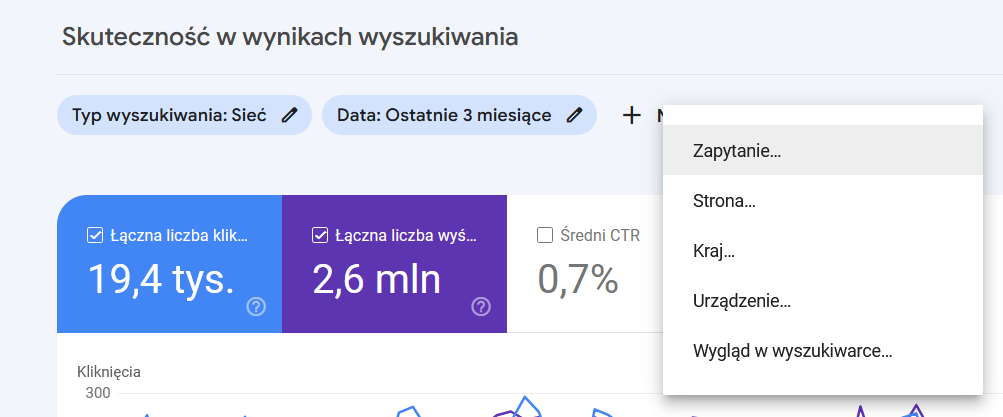Uncheck Łączna liczba wyświetleń checkbox

click(x=320, y=235)
